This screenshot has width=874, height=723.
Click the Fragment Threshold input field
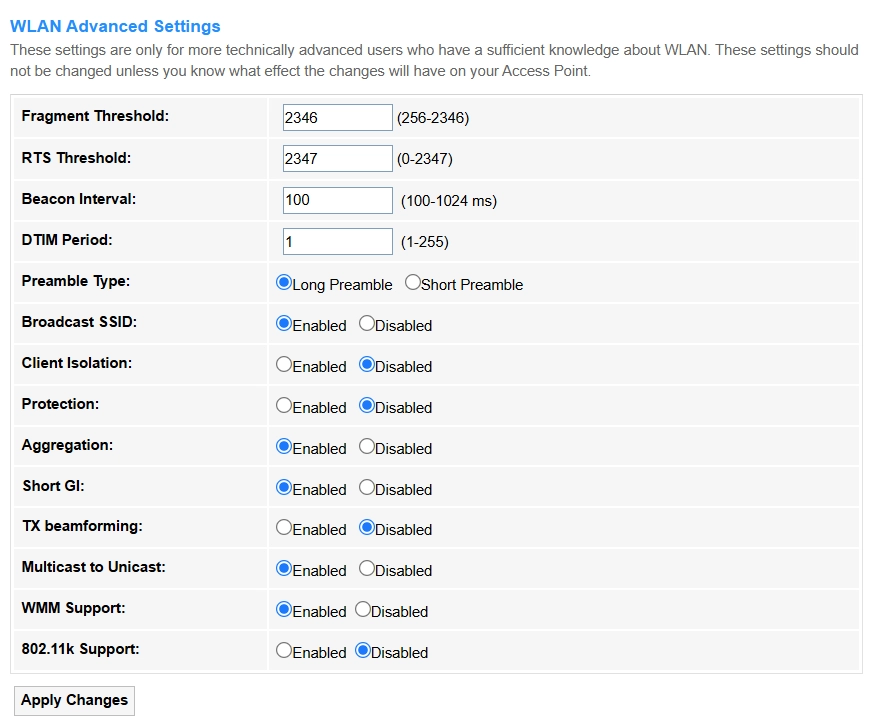(x=337, y=117)
